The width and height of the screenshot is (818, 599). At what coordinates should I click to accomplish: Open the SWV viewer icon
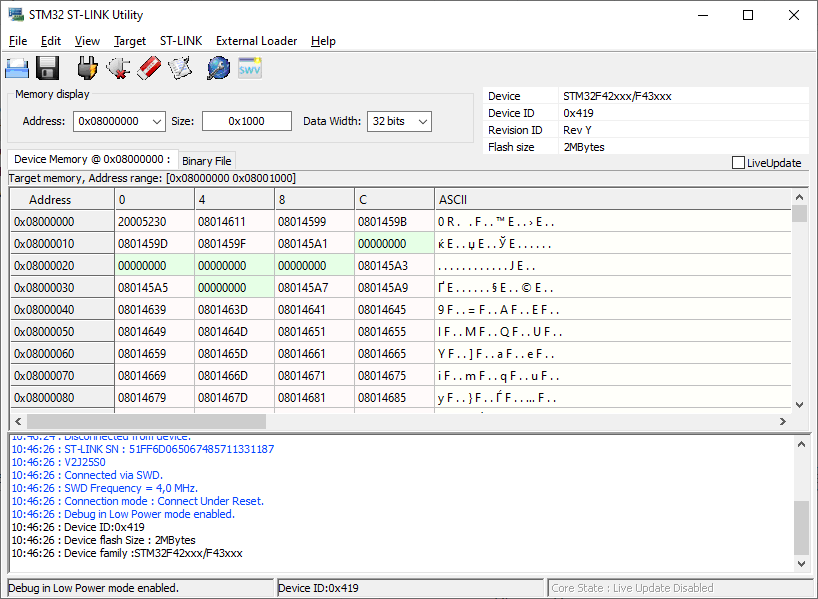(x=249, y=68)
